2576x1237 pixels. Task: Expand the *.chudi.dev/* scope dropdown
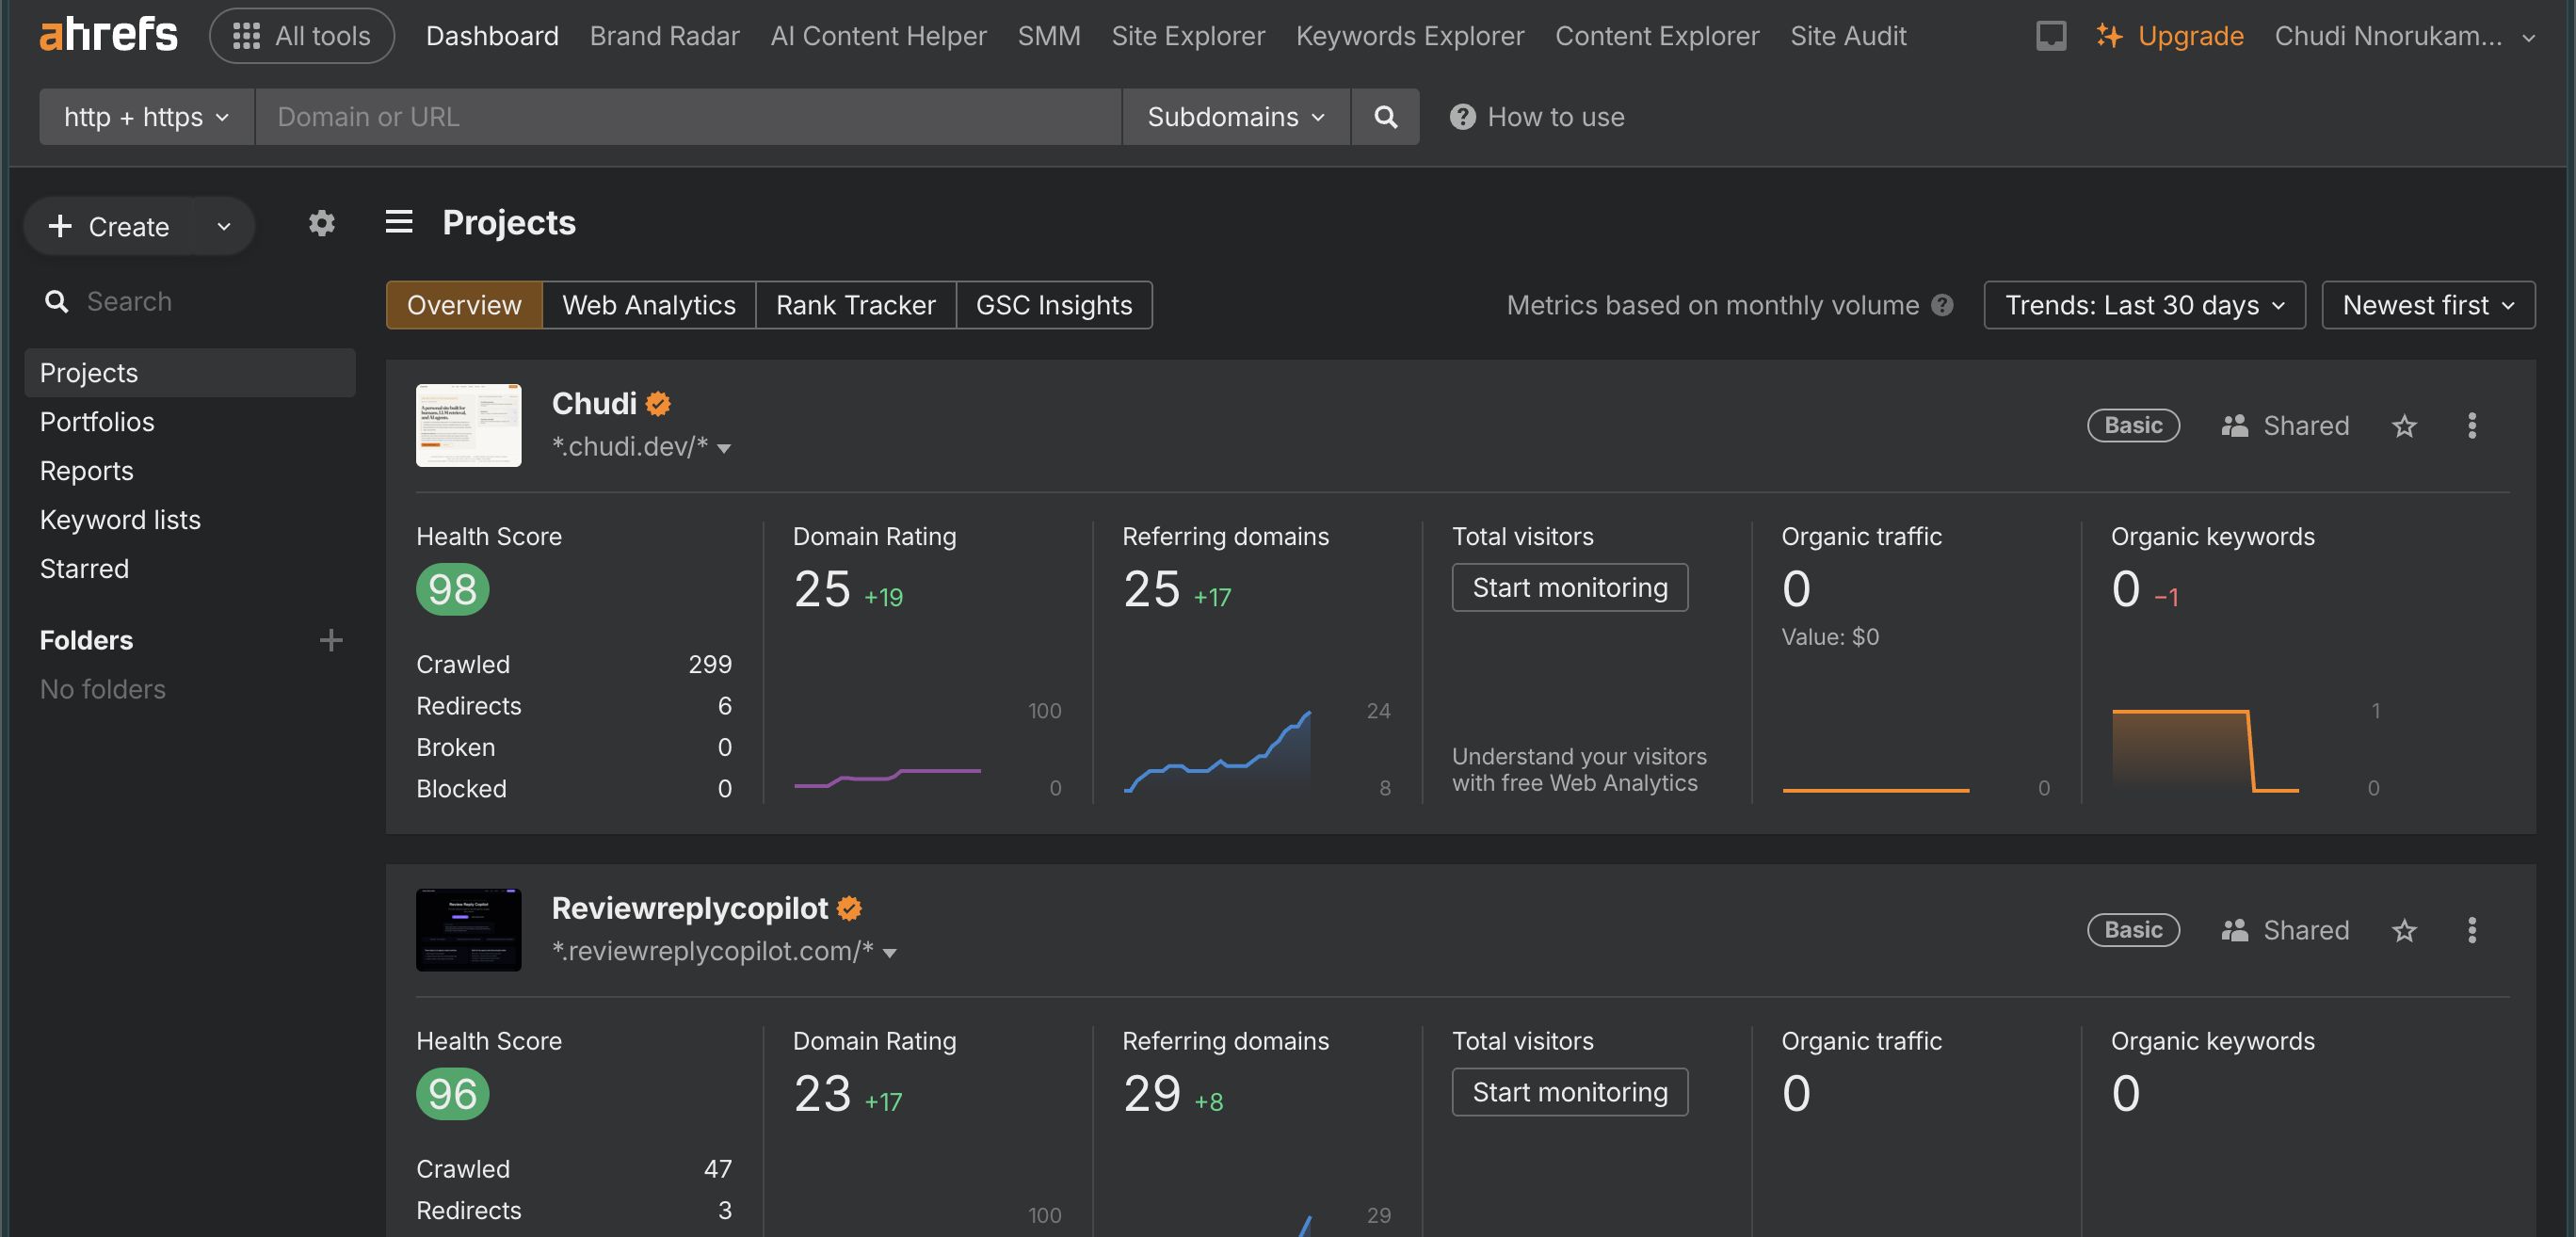[724, 448]
